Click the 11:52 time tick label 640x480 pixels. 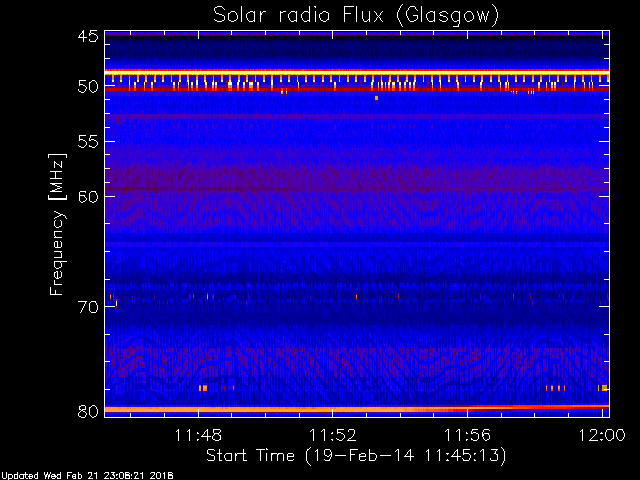click(333, 435)
